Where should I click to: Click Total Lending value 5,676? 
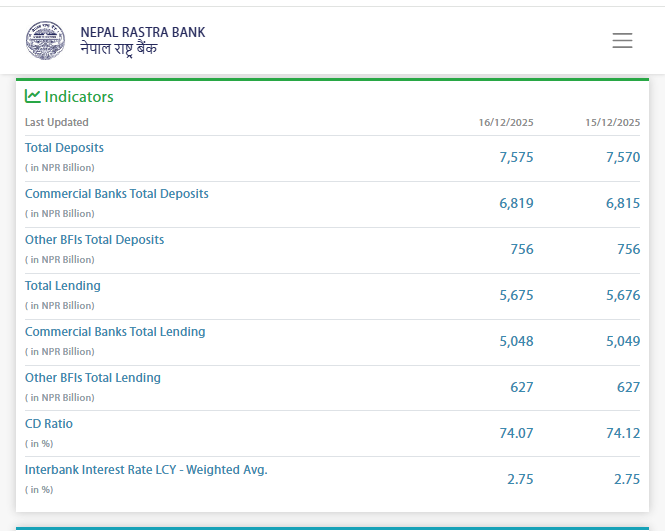pos(622,295)
